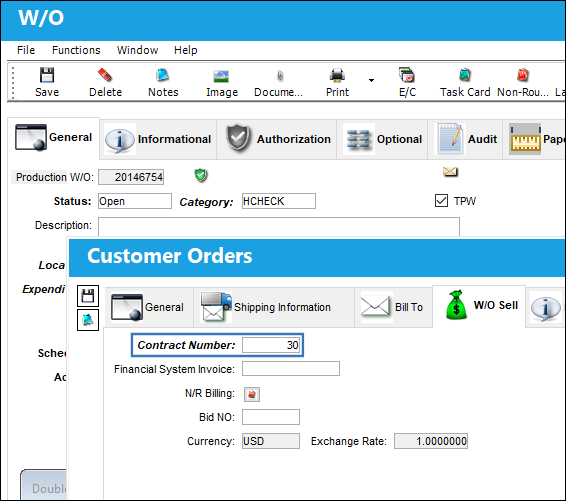566x501 pixels.
Task: Click the Bid NO input field
Action: [271, 417]
